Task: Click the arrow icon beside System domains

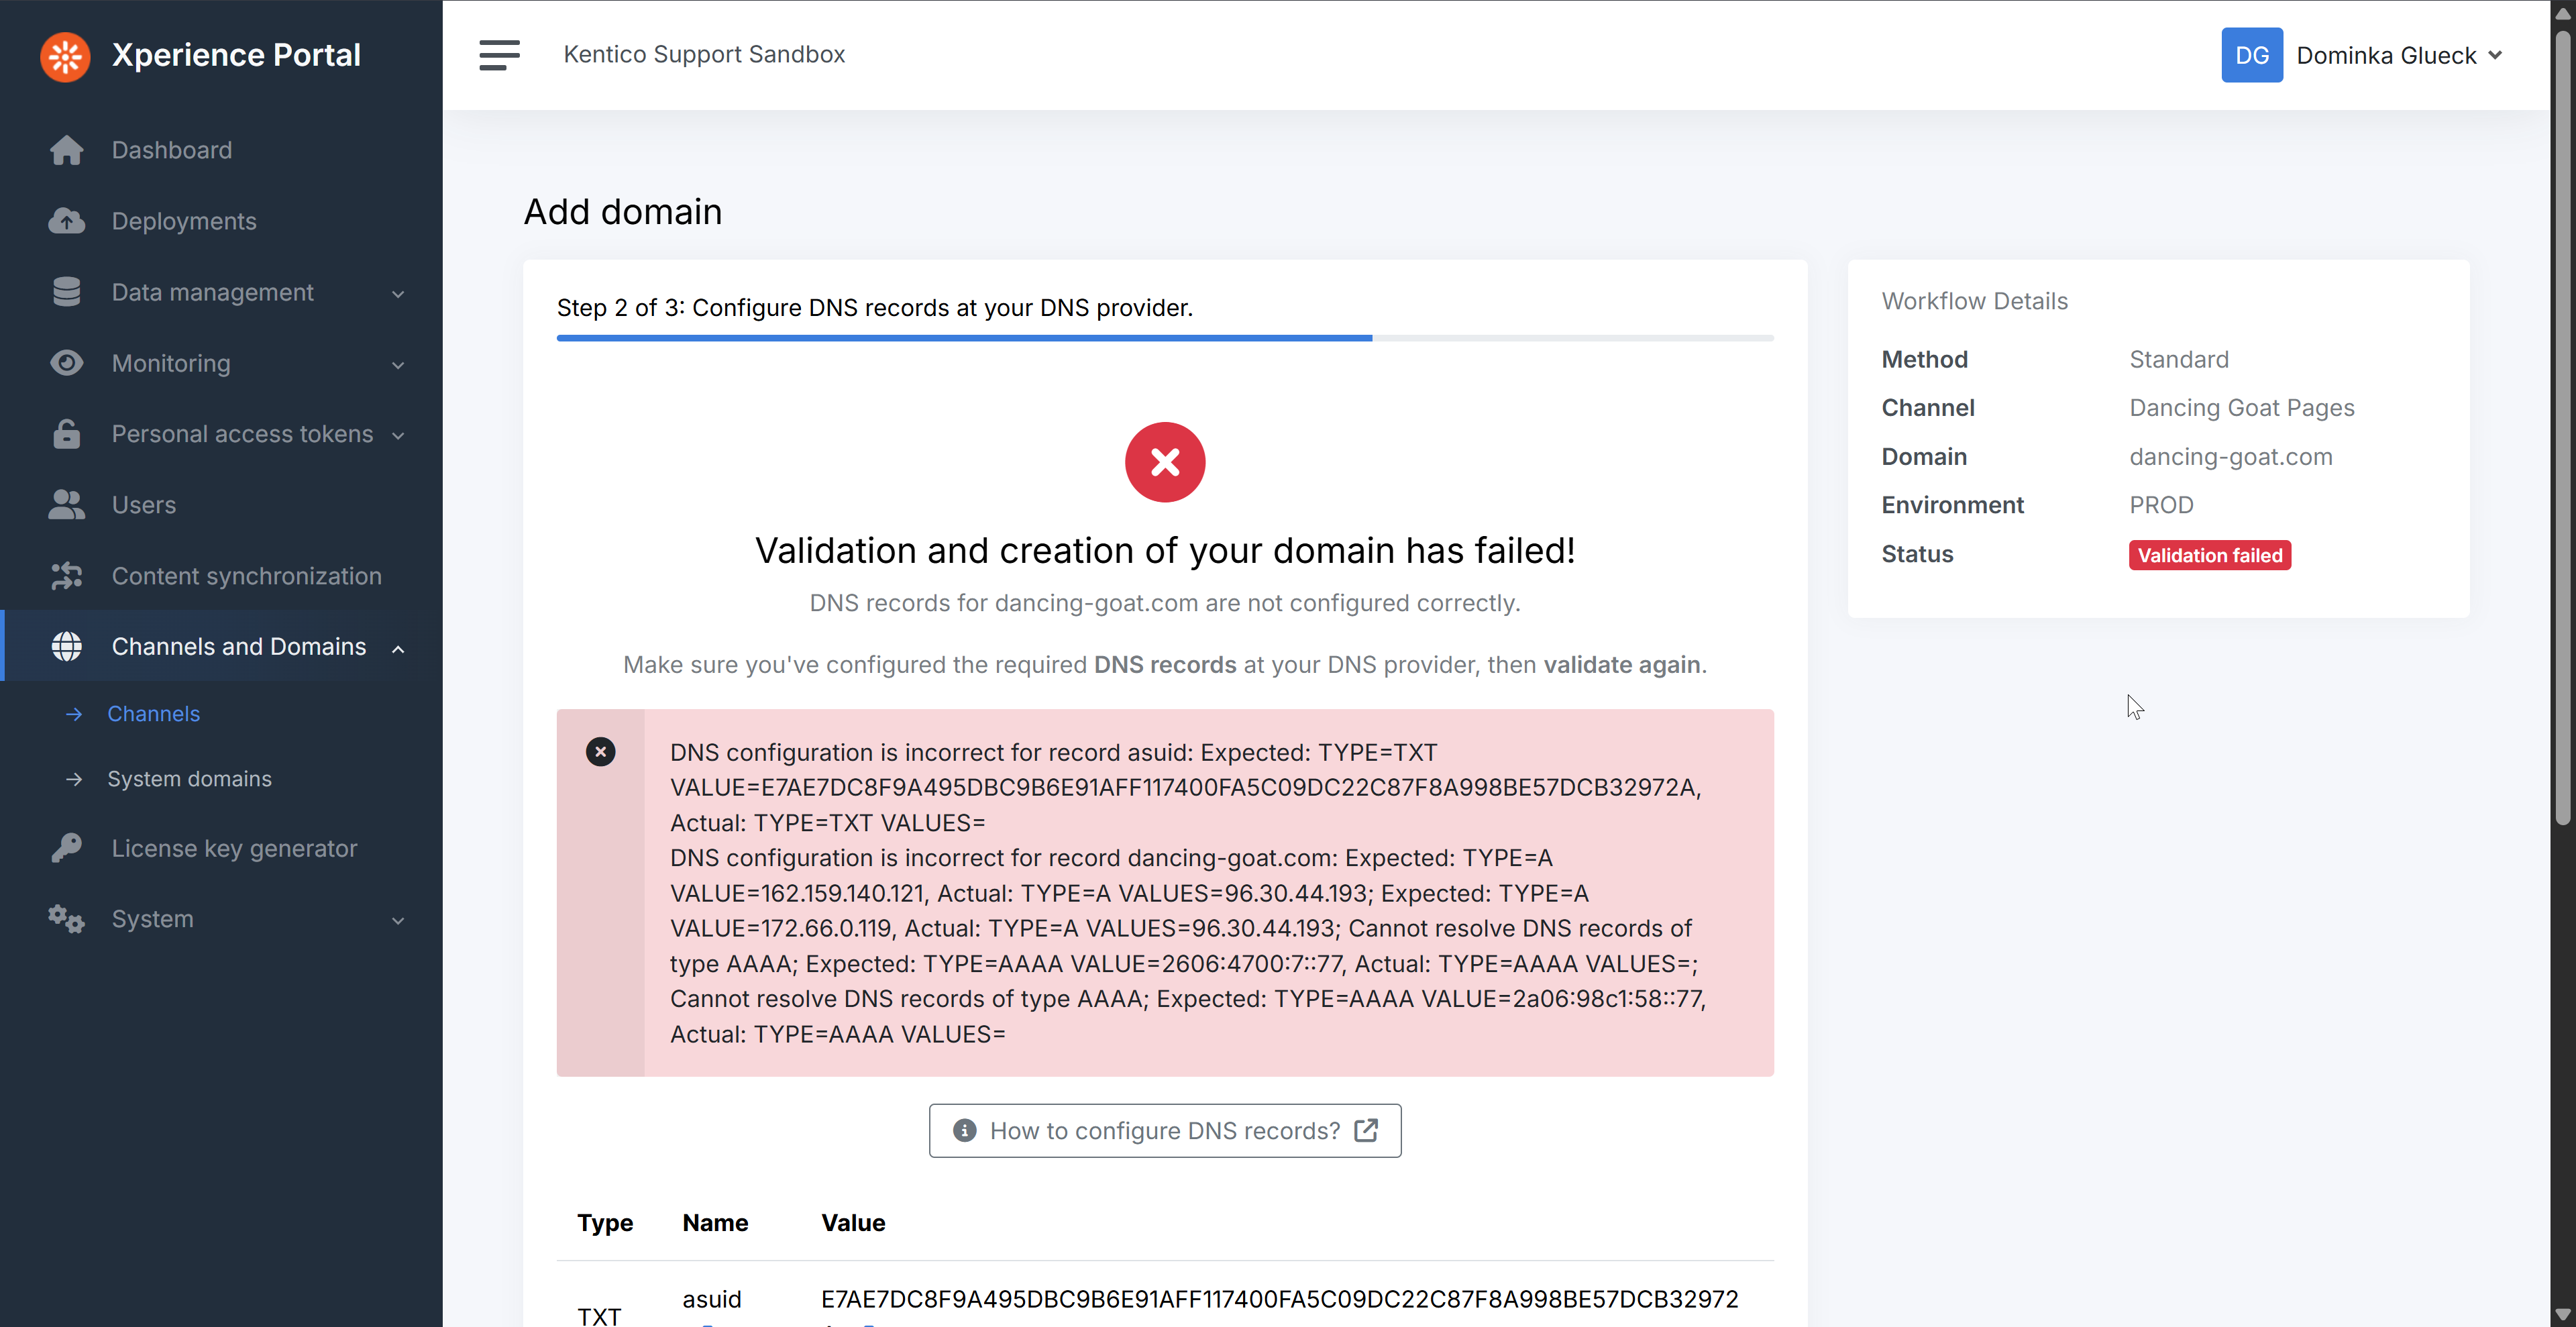Action: [74, 779]
